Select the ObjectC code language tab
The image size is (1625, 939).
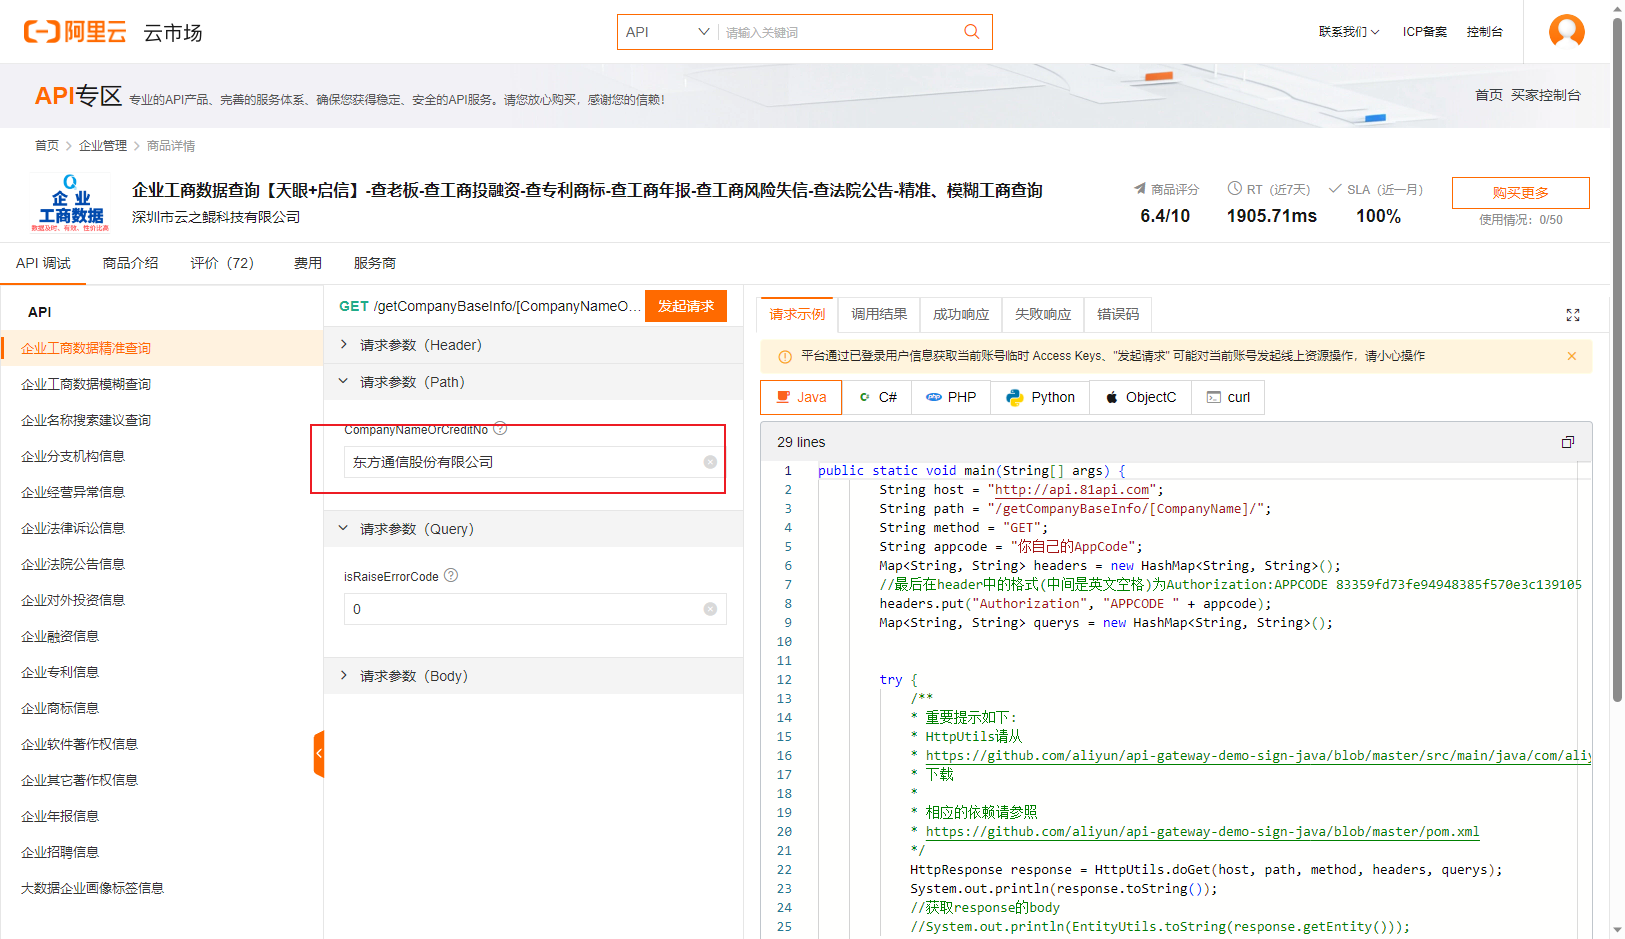(1140, 397)
